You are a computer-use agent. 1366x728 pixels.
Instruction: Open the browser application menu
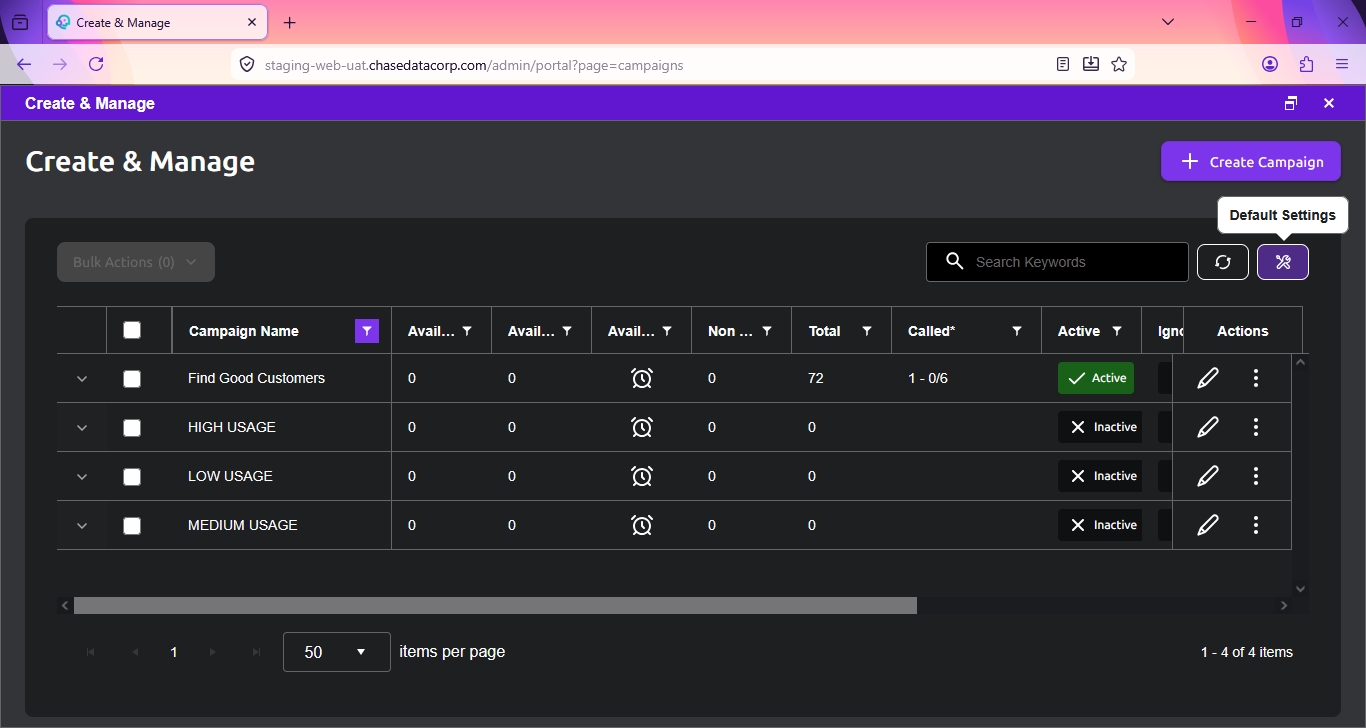1342,64
